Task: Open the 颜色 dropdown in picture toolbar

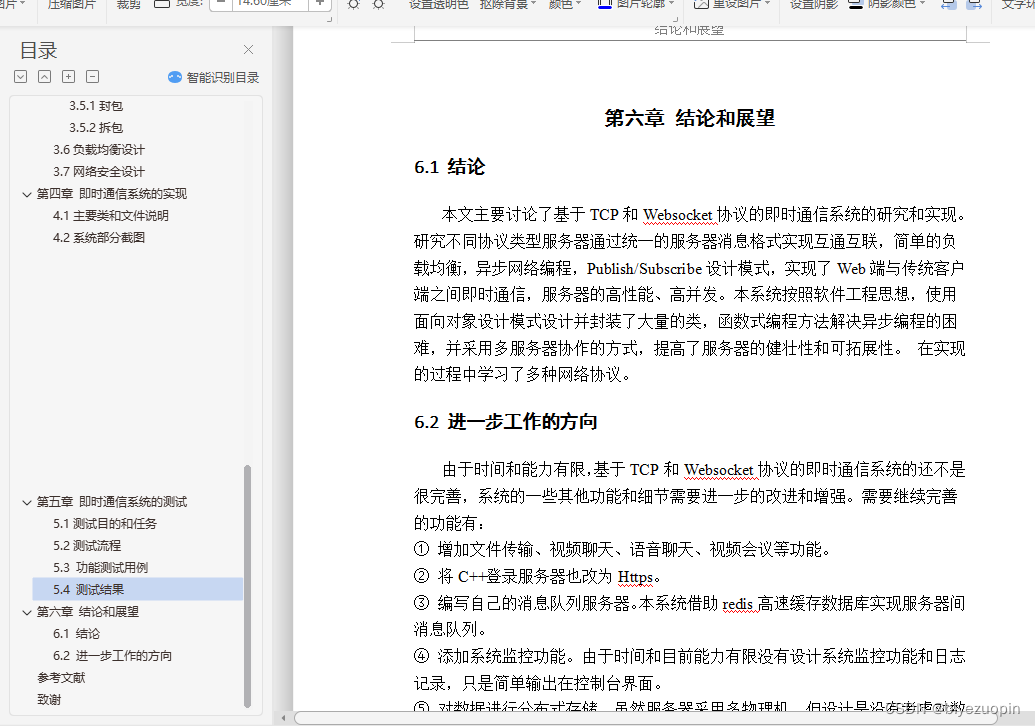Action: tap(565, 5)
